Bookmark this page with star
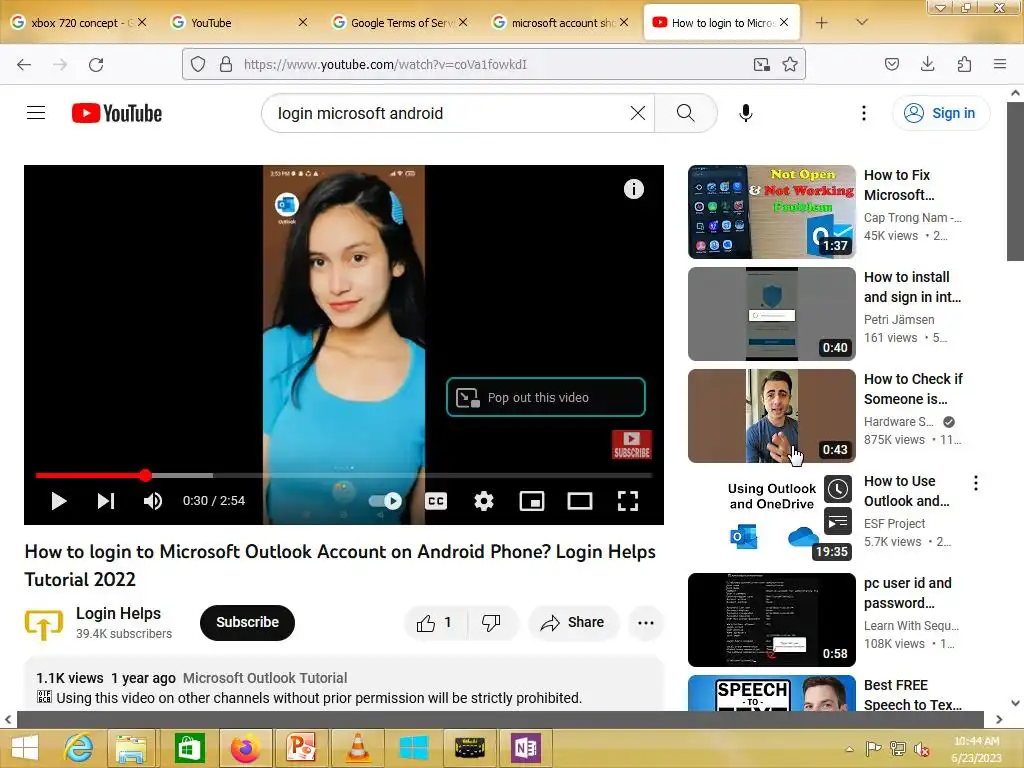The width and height of the screenshot is (1024, 768). (x=790, y=65)
